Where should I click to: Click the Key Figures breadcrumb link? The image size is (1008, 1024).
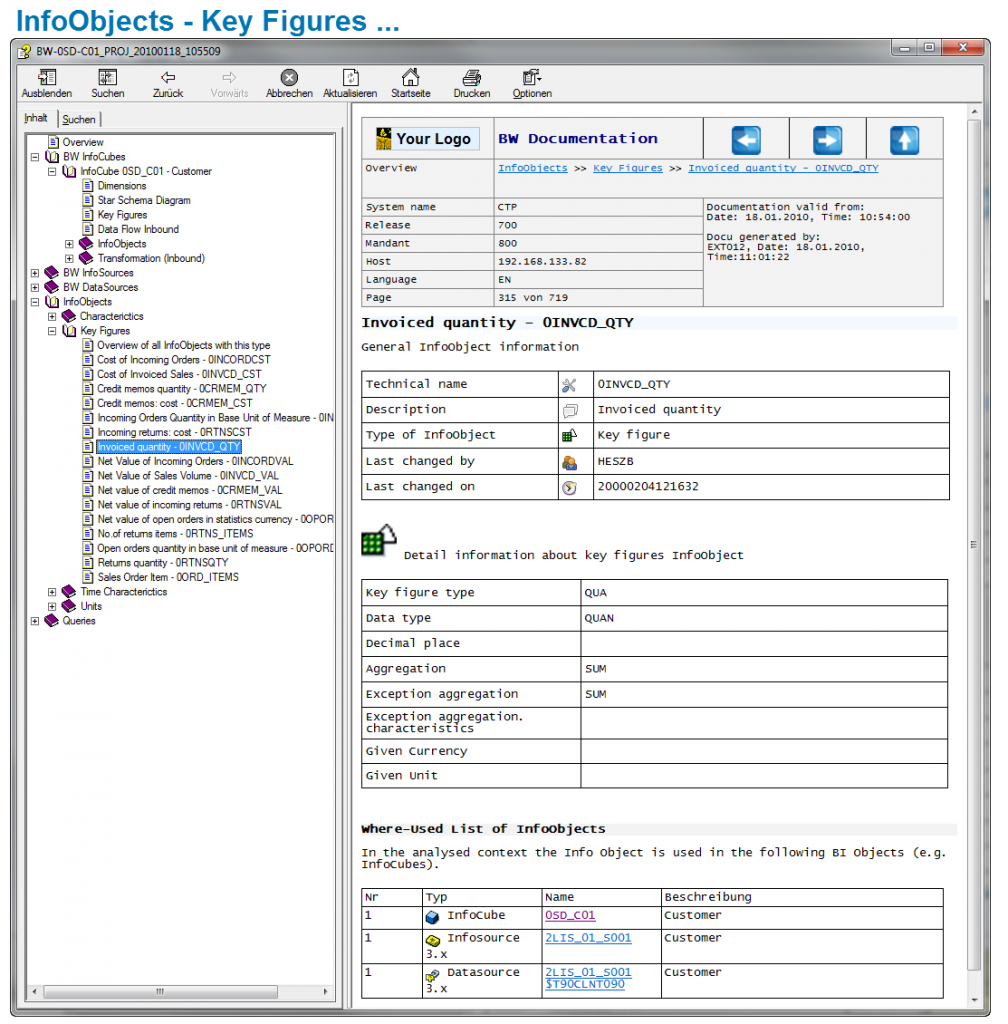[x=628, y=168]
